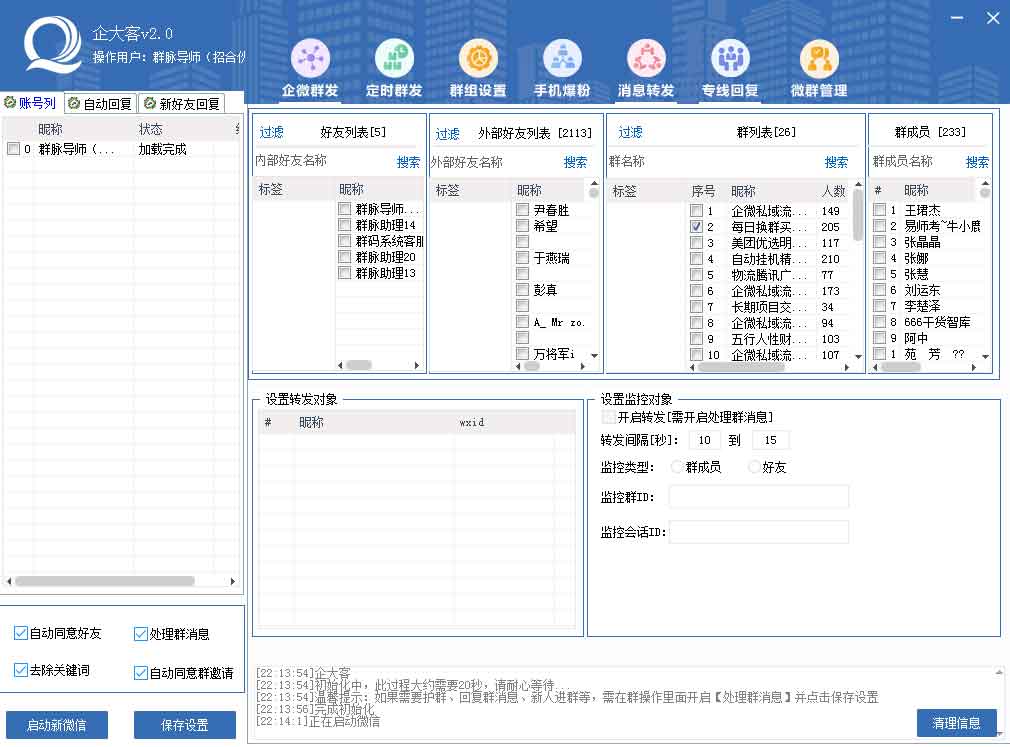Click the group members list down arrow
The height and width of the screenshot is (747, 1010).
point(985,357)
